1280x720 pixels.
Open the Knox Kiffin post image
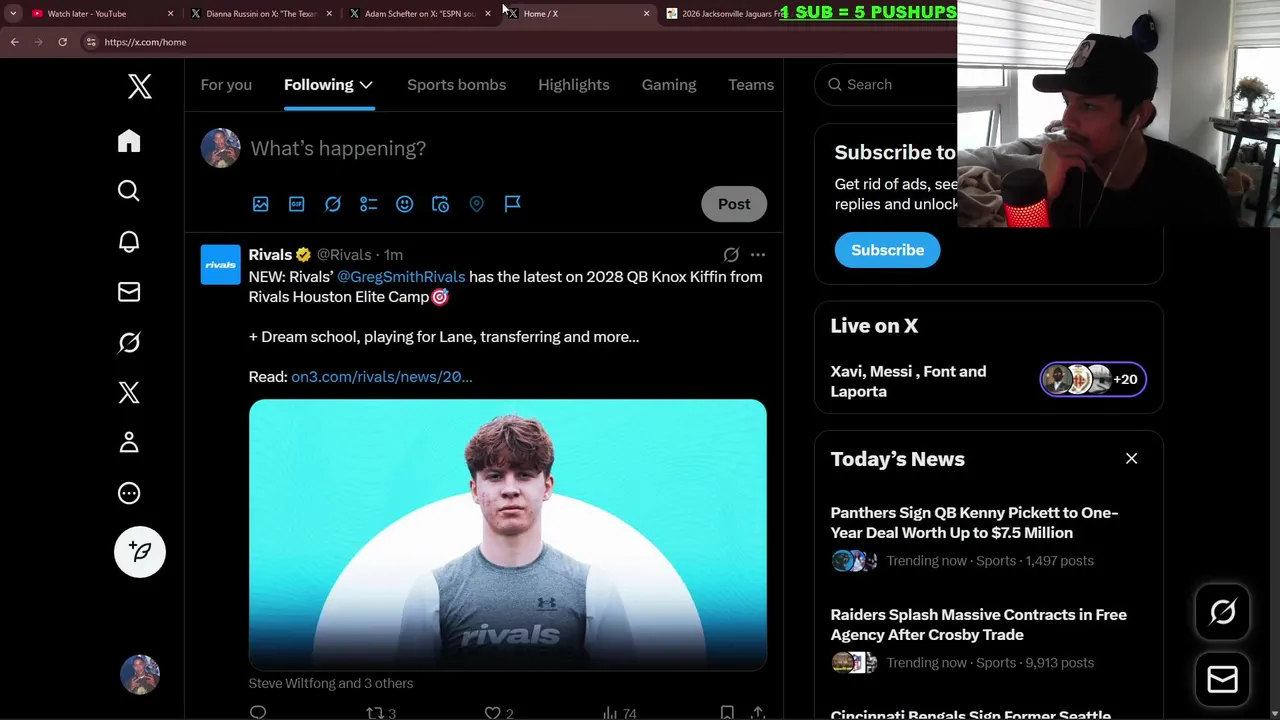(508, 535)
